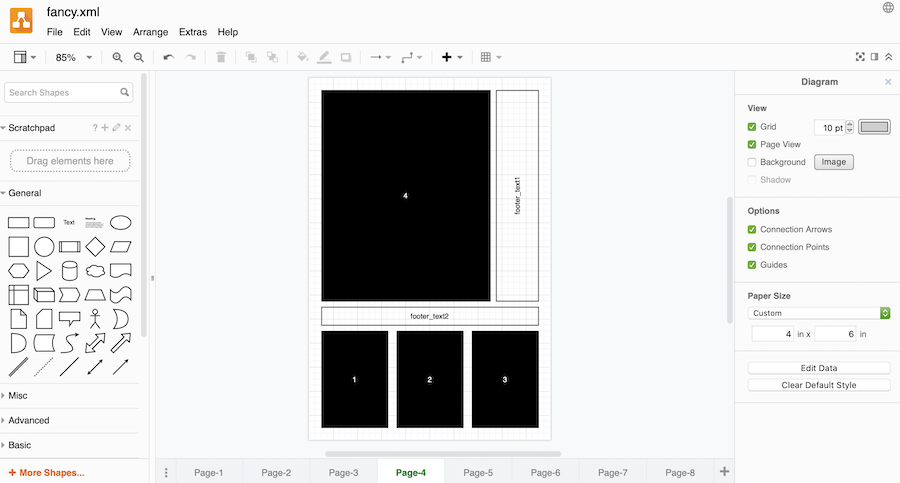Viewport: 900px width, 483px height.
Task: Open the connection arrow style dropdown
Action: [380, 57]
